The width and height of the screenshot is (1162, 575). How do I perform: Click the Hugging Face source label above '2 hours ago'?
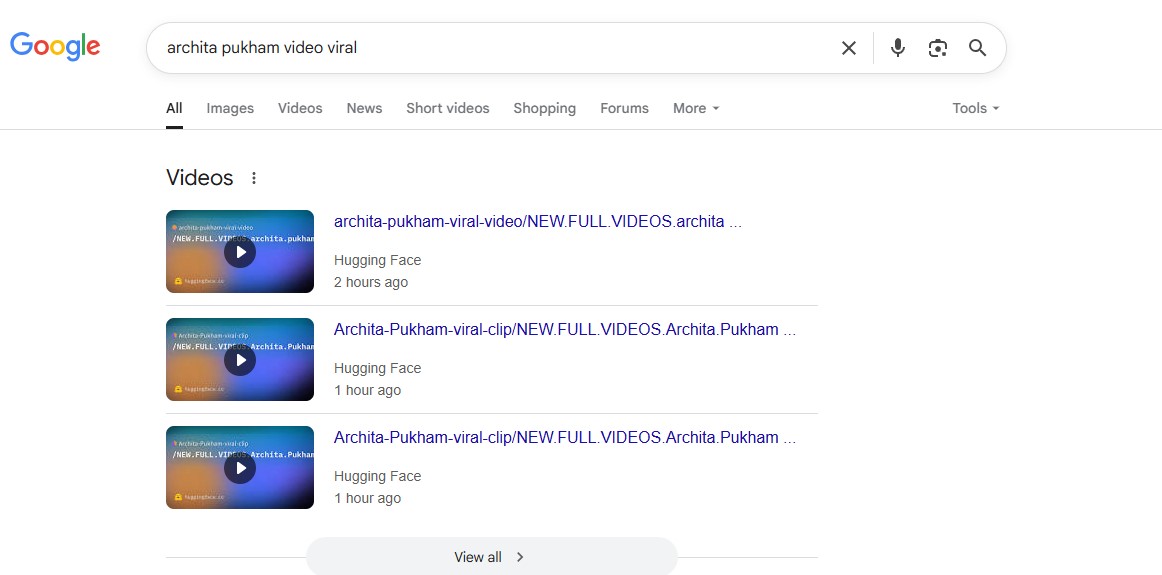click(377, 260)
